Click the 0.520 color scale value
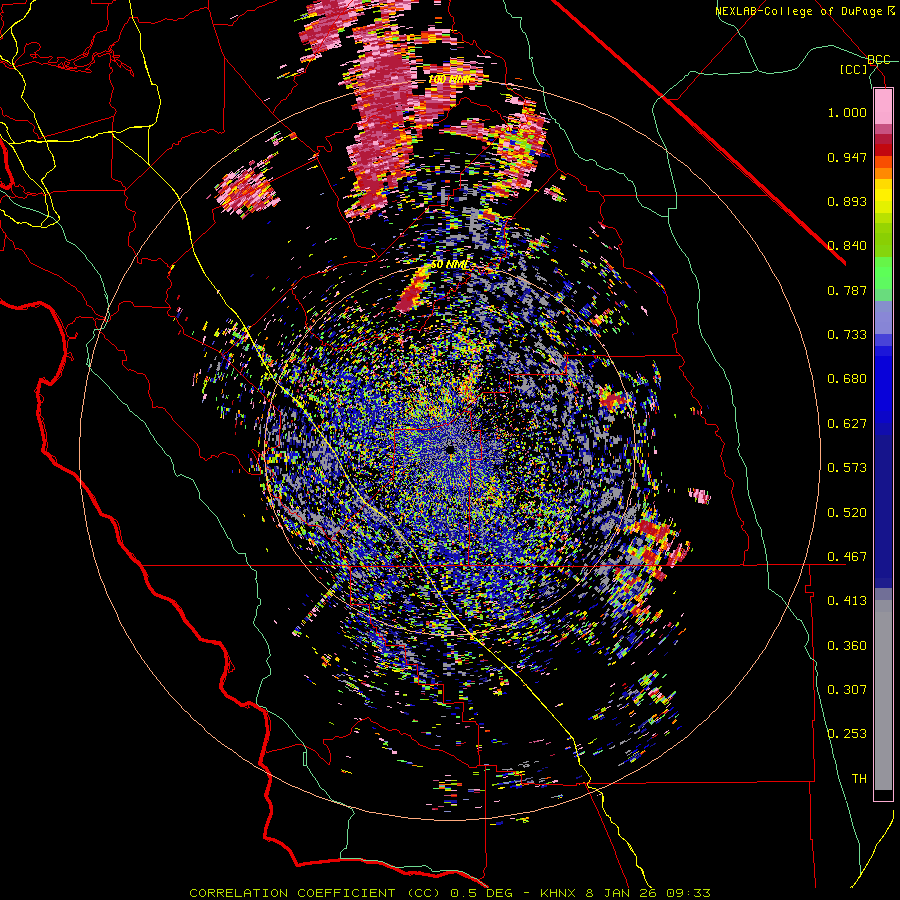This screenshot has height=900, width=900. [847, 513]
